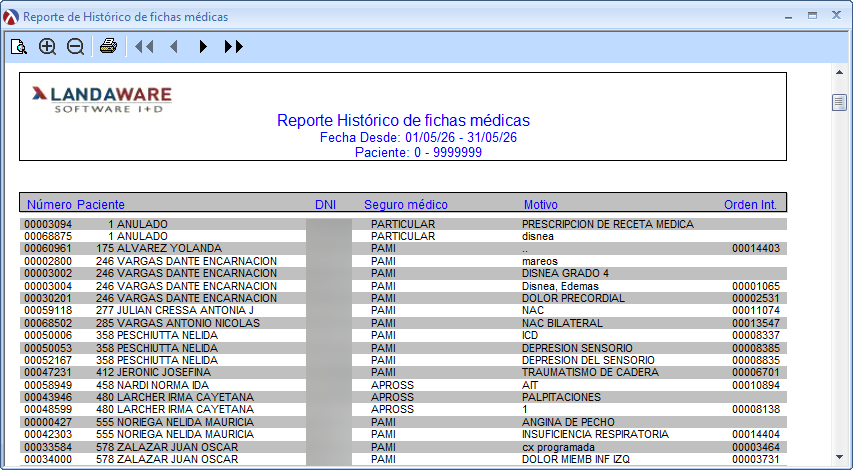Click motive DOLOR MIEMB INF IZQ

pos(576,459)
